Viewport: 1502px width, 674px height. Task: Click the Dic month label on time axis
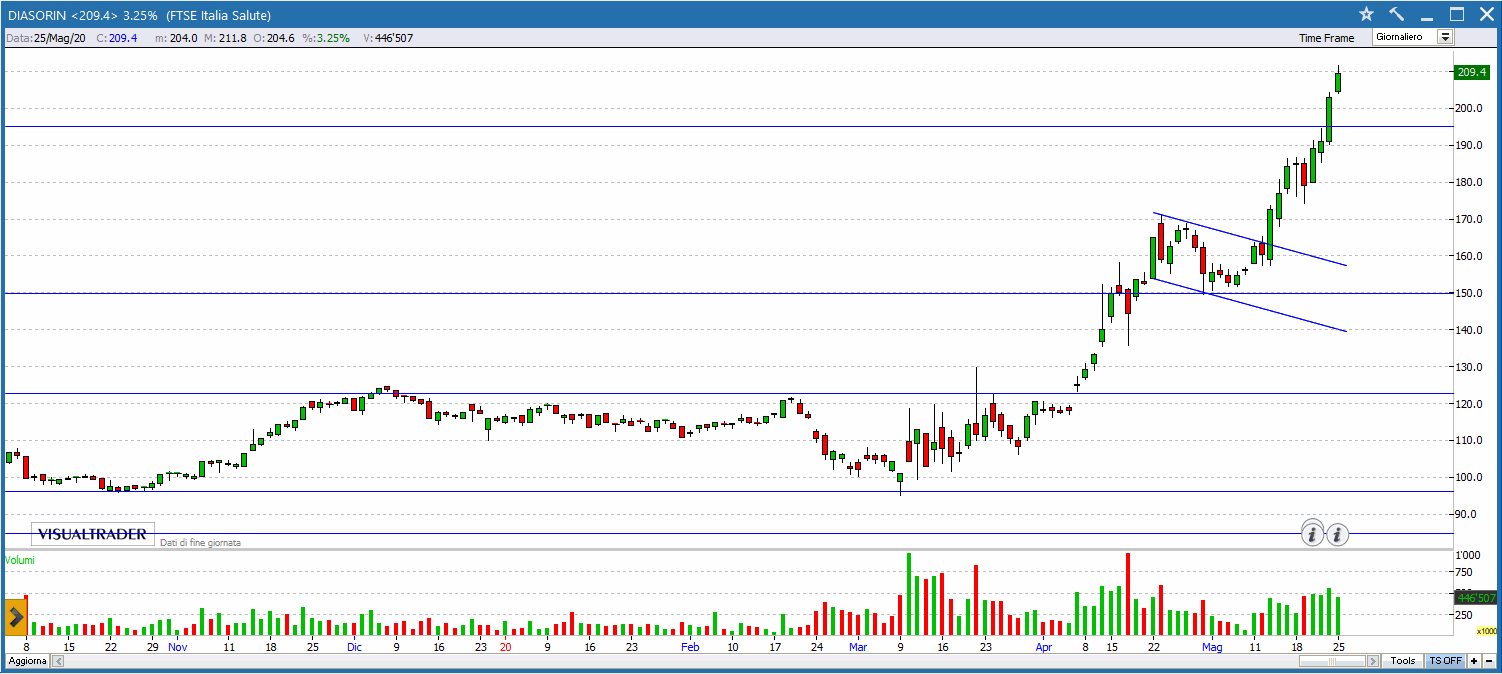coord(354,647)
